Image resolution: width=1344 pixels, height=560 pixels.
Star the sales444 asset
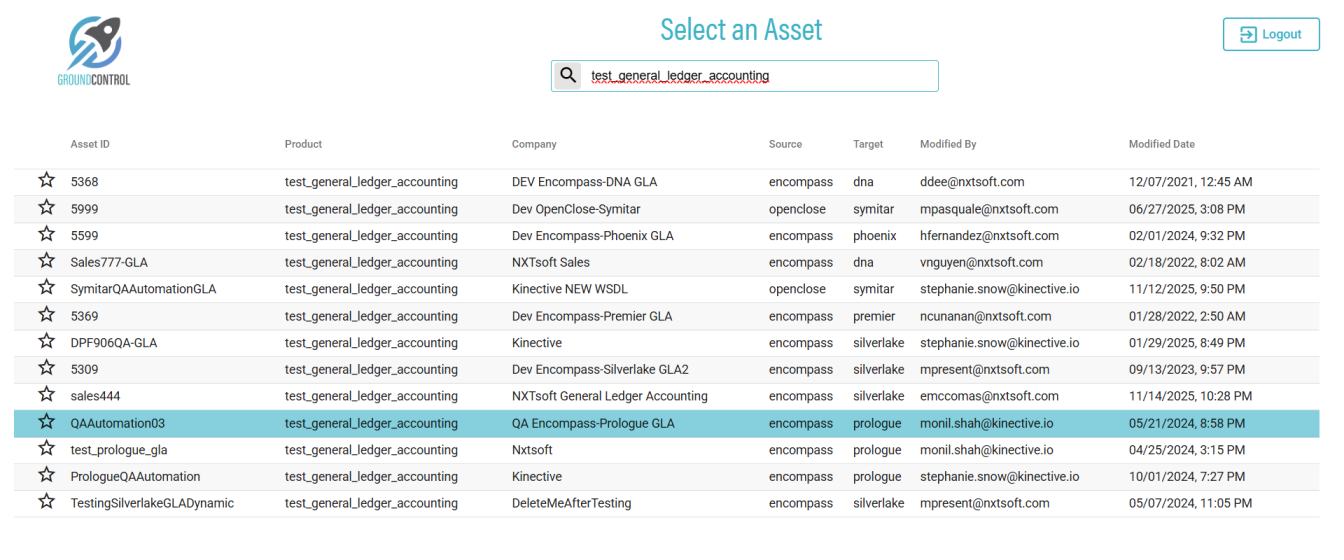(x=46, y=395)
